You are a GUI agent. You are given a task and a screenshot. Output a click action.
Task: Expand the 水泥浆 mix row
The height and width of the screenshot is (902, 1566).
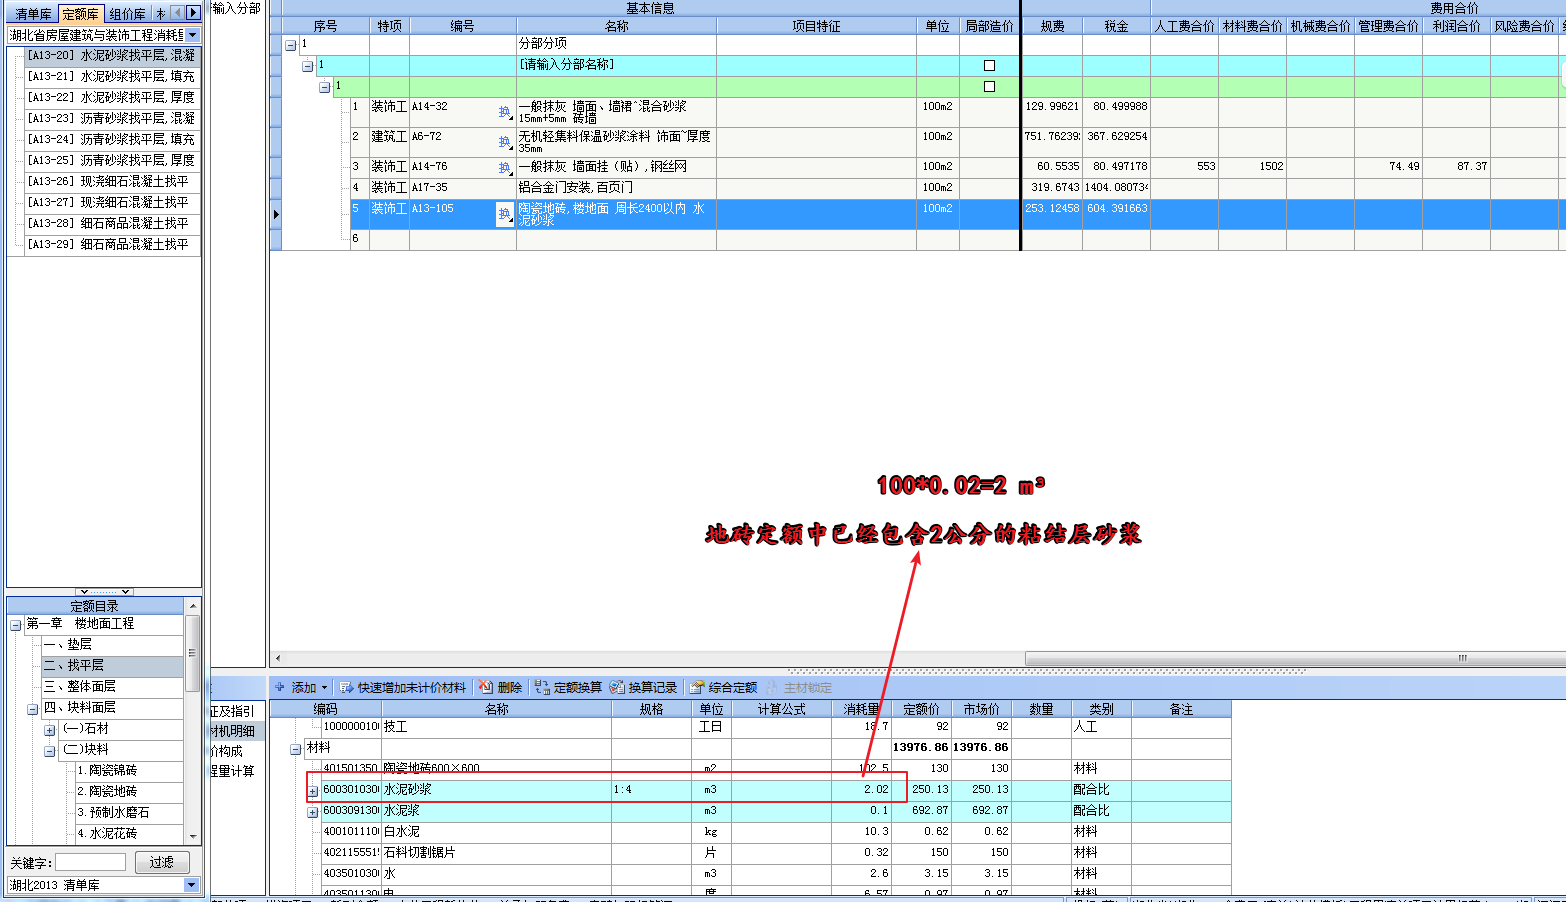point(312,812)
